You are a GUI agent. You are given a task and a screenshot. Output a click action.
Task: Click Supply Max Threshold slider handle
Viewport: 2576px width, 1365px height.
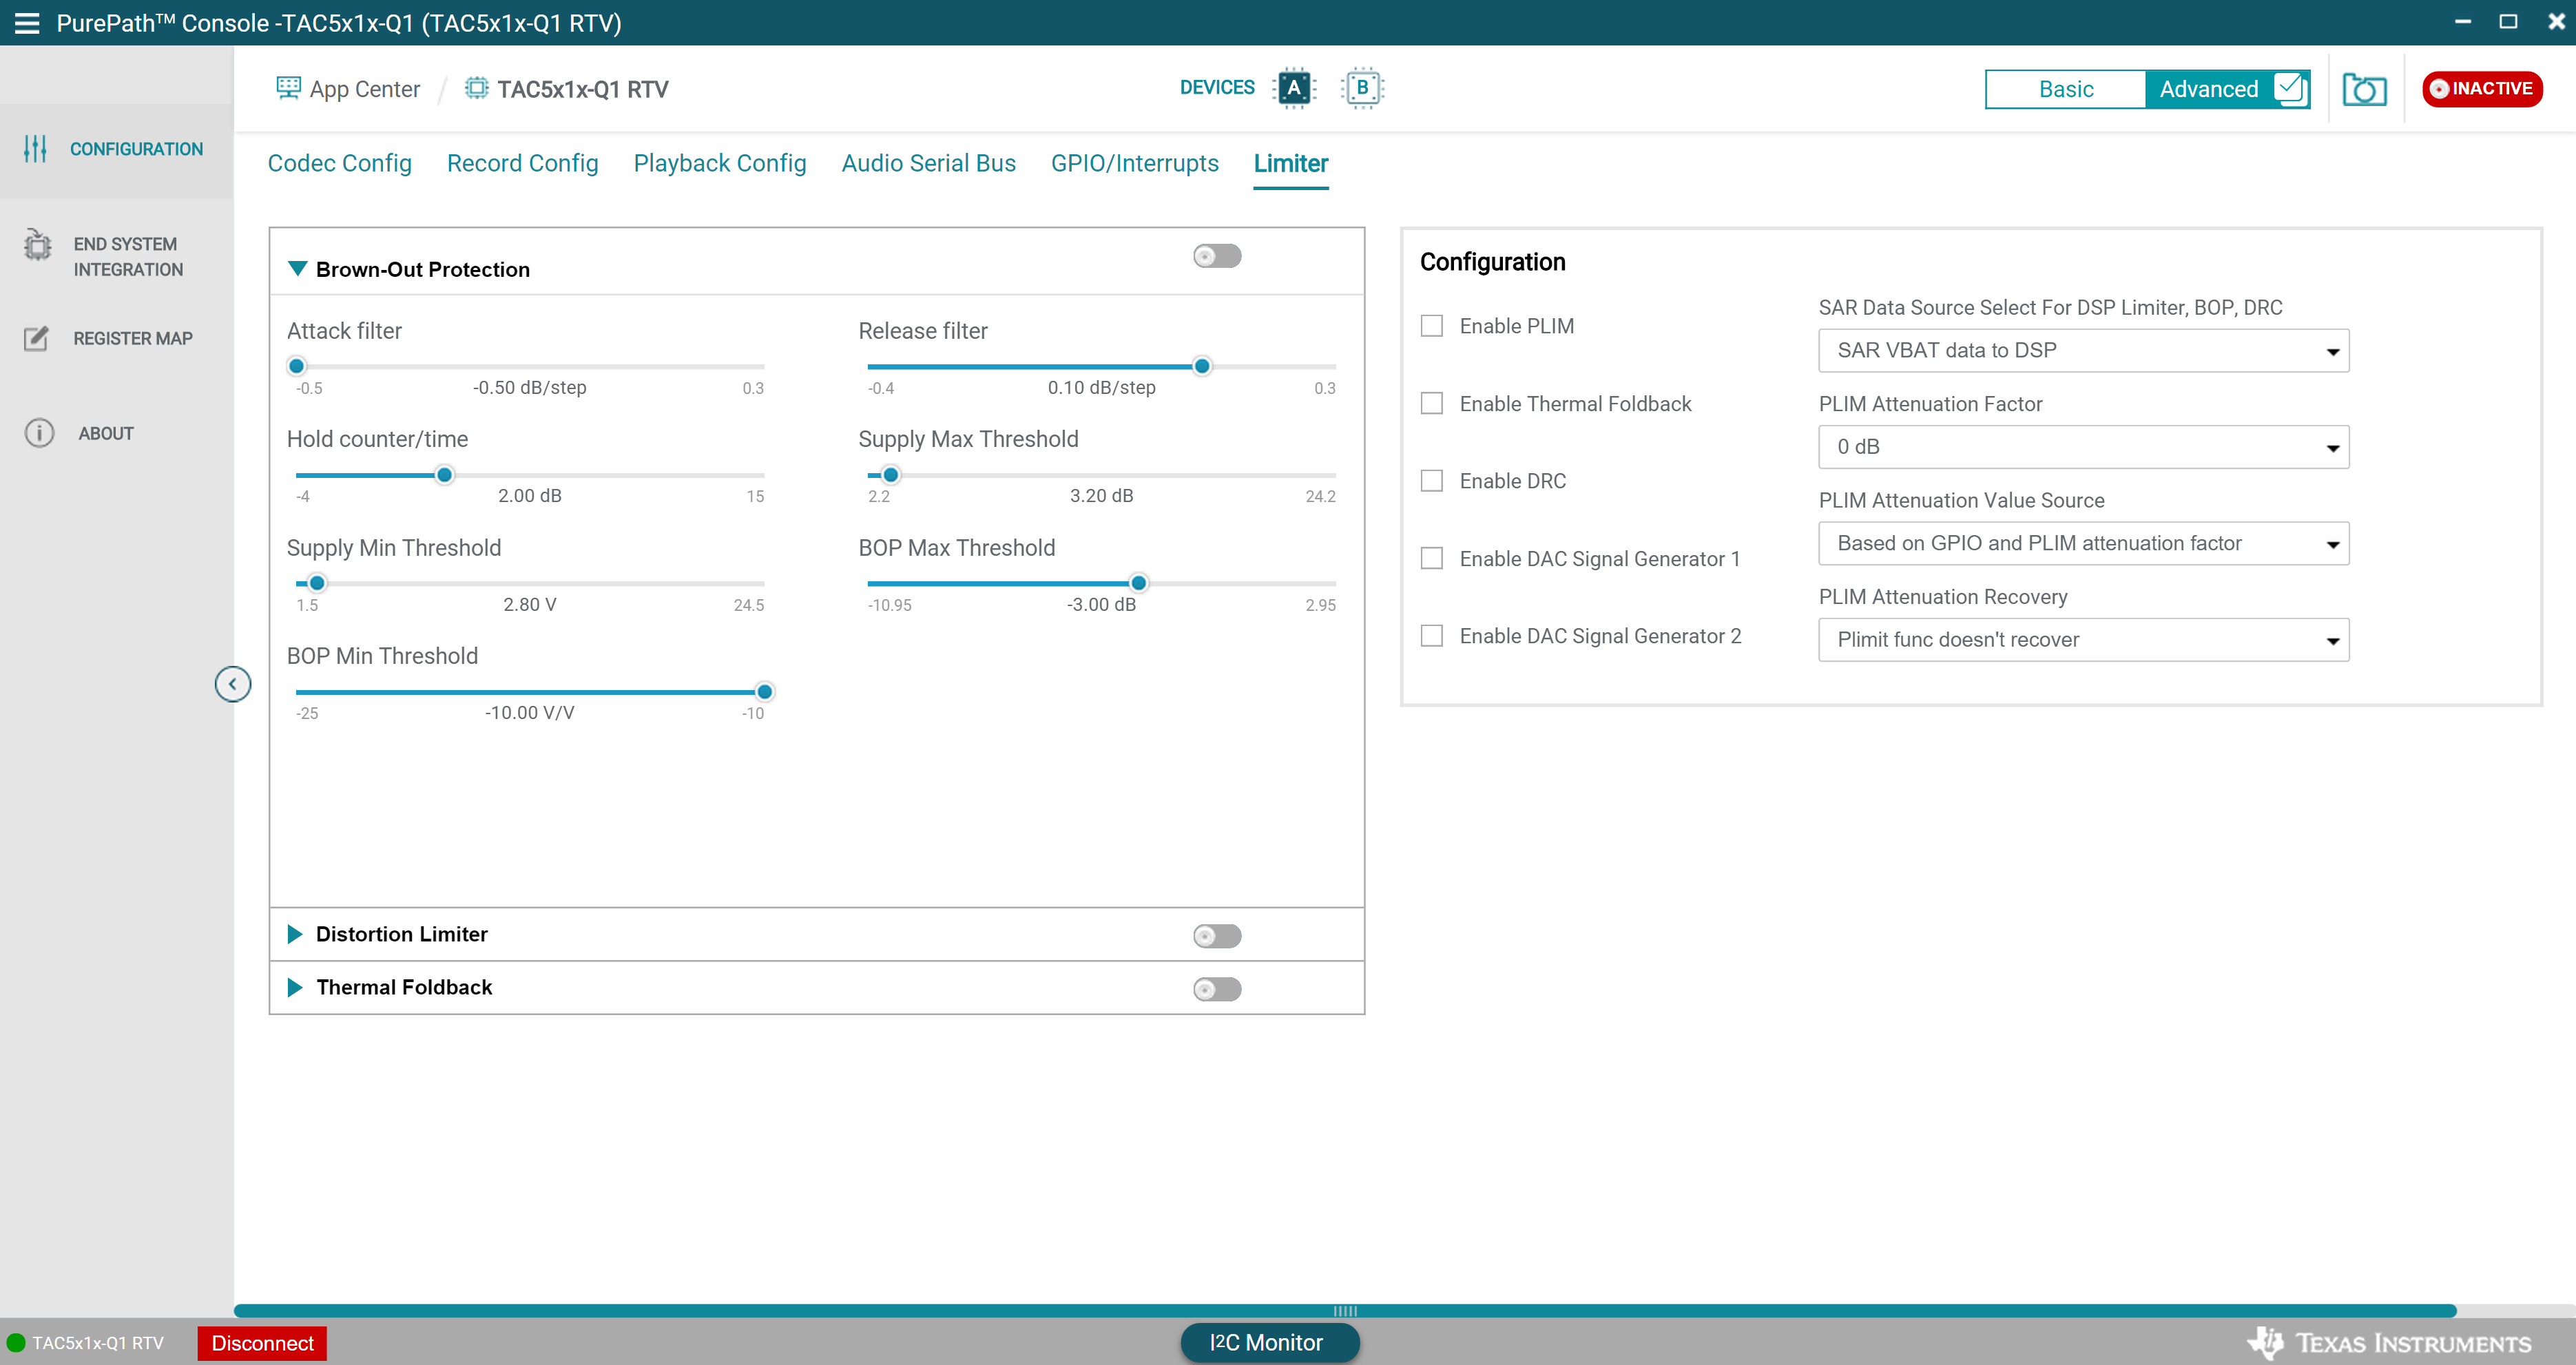coord(890,475)
